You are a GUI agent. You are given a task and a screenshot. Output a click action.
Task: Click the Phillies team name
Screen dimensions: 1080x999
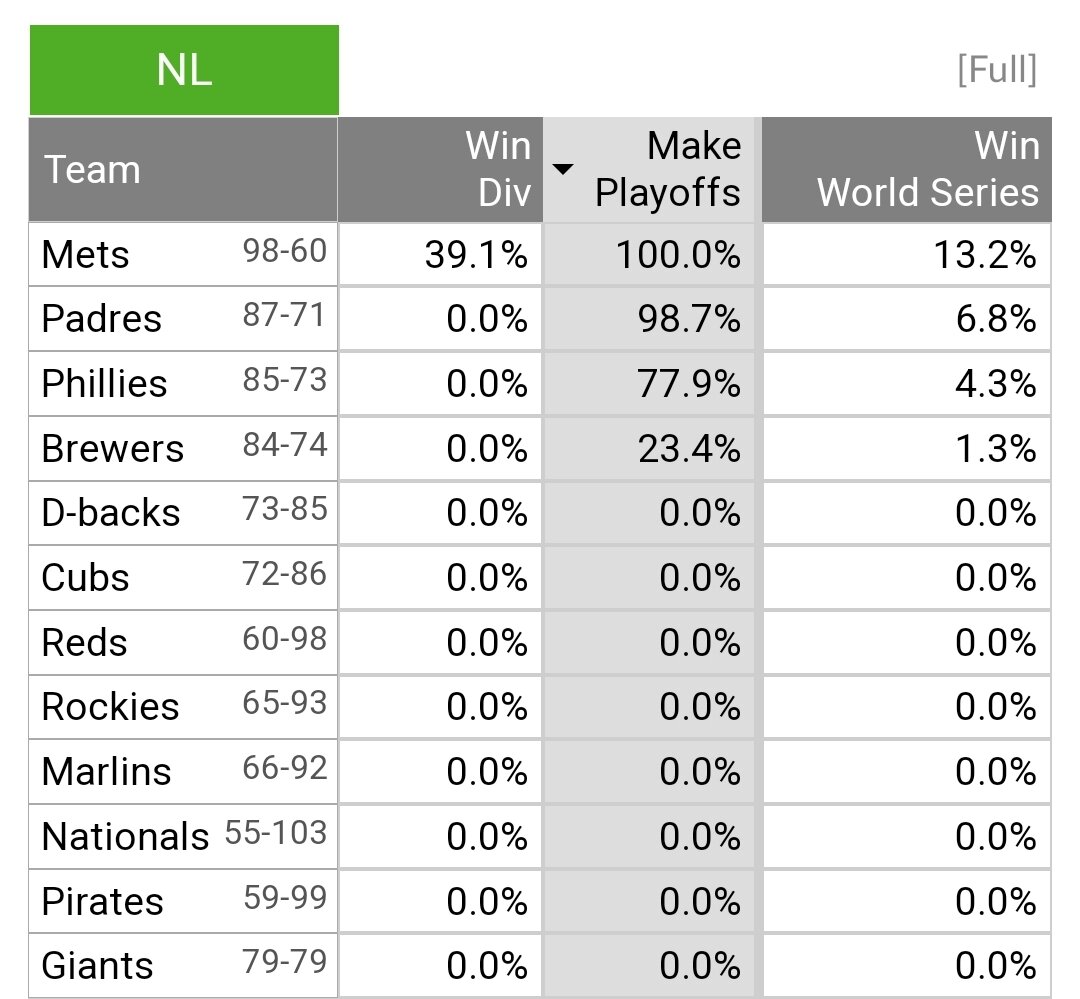104,384
